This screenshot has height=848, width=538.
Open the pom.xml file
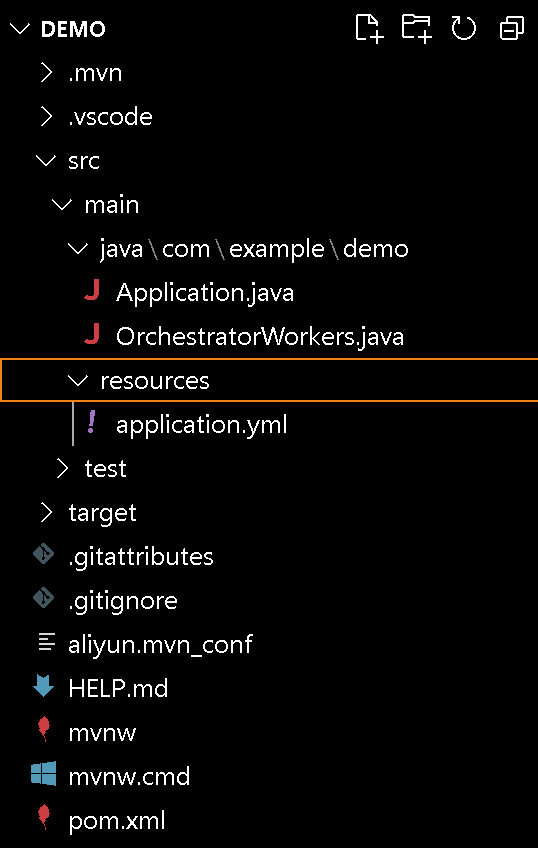117,821
